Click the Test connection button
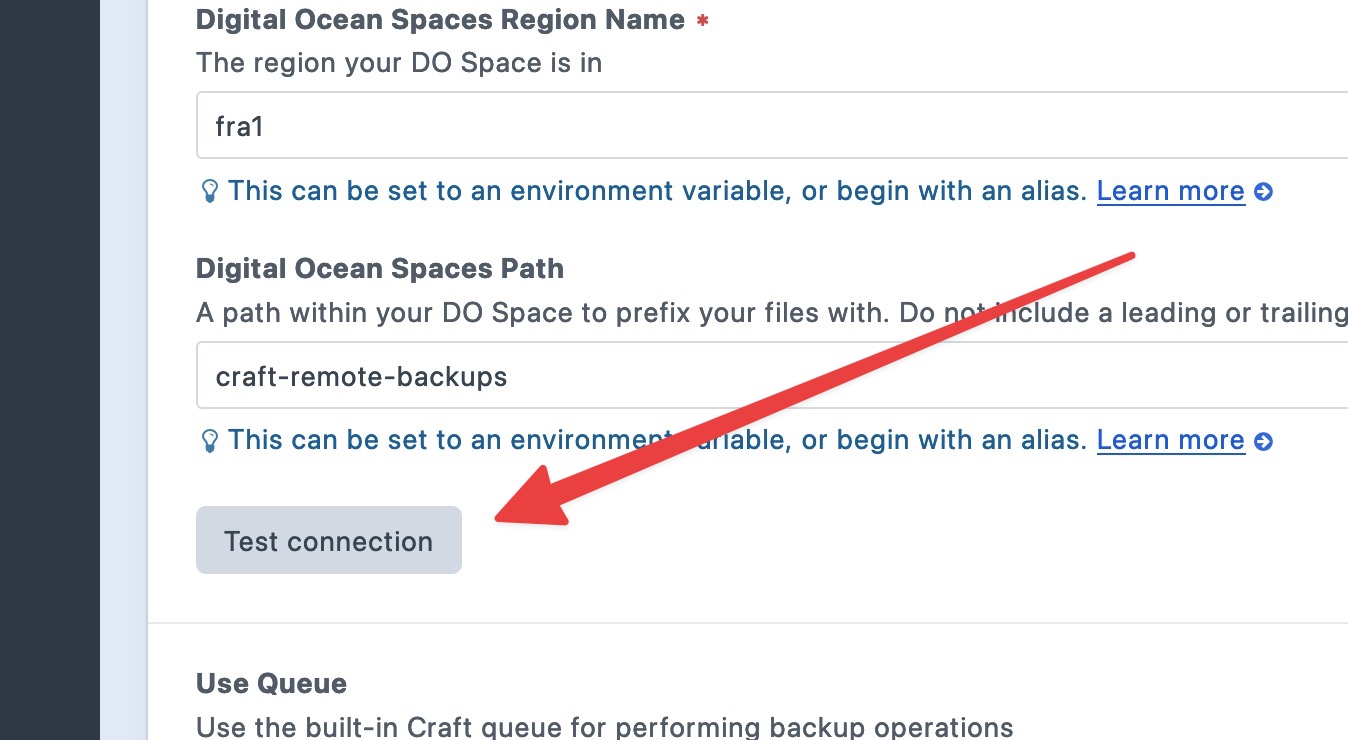This screenshot has width=1348, height=740. [x=328, y=540]
